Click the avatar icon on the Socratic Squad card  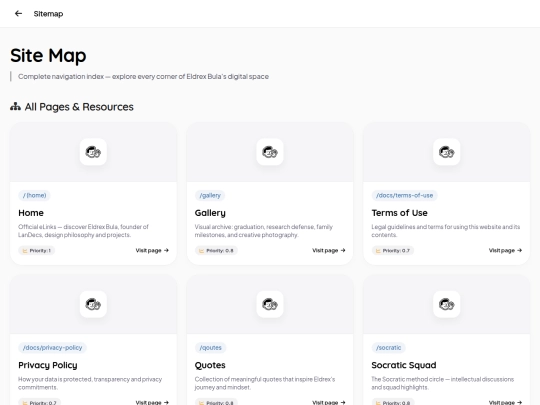tap(446, 304)
